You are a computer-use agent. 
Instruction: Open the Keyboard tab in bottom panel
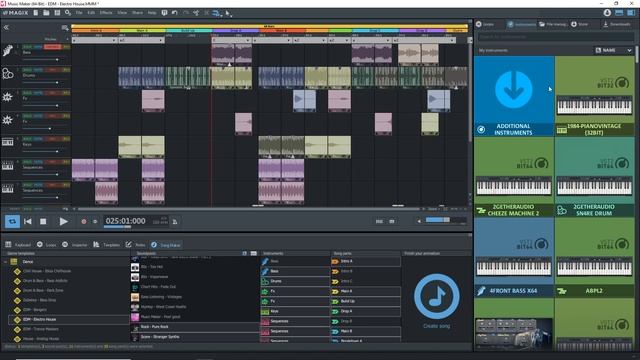point(18,245)
